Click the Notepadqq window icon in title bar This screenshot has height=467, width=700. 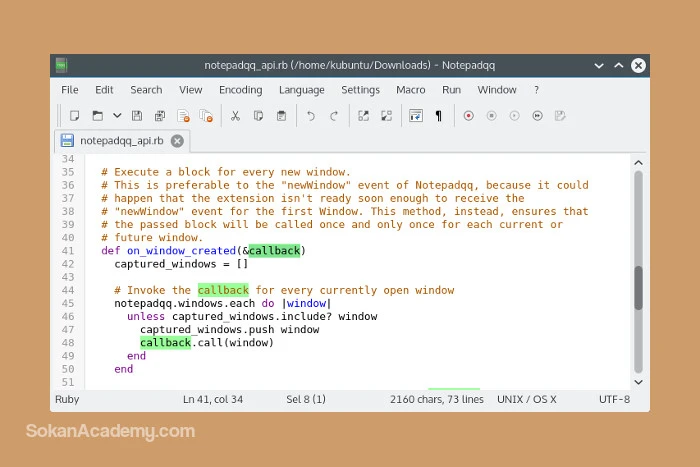62,65
